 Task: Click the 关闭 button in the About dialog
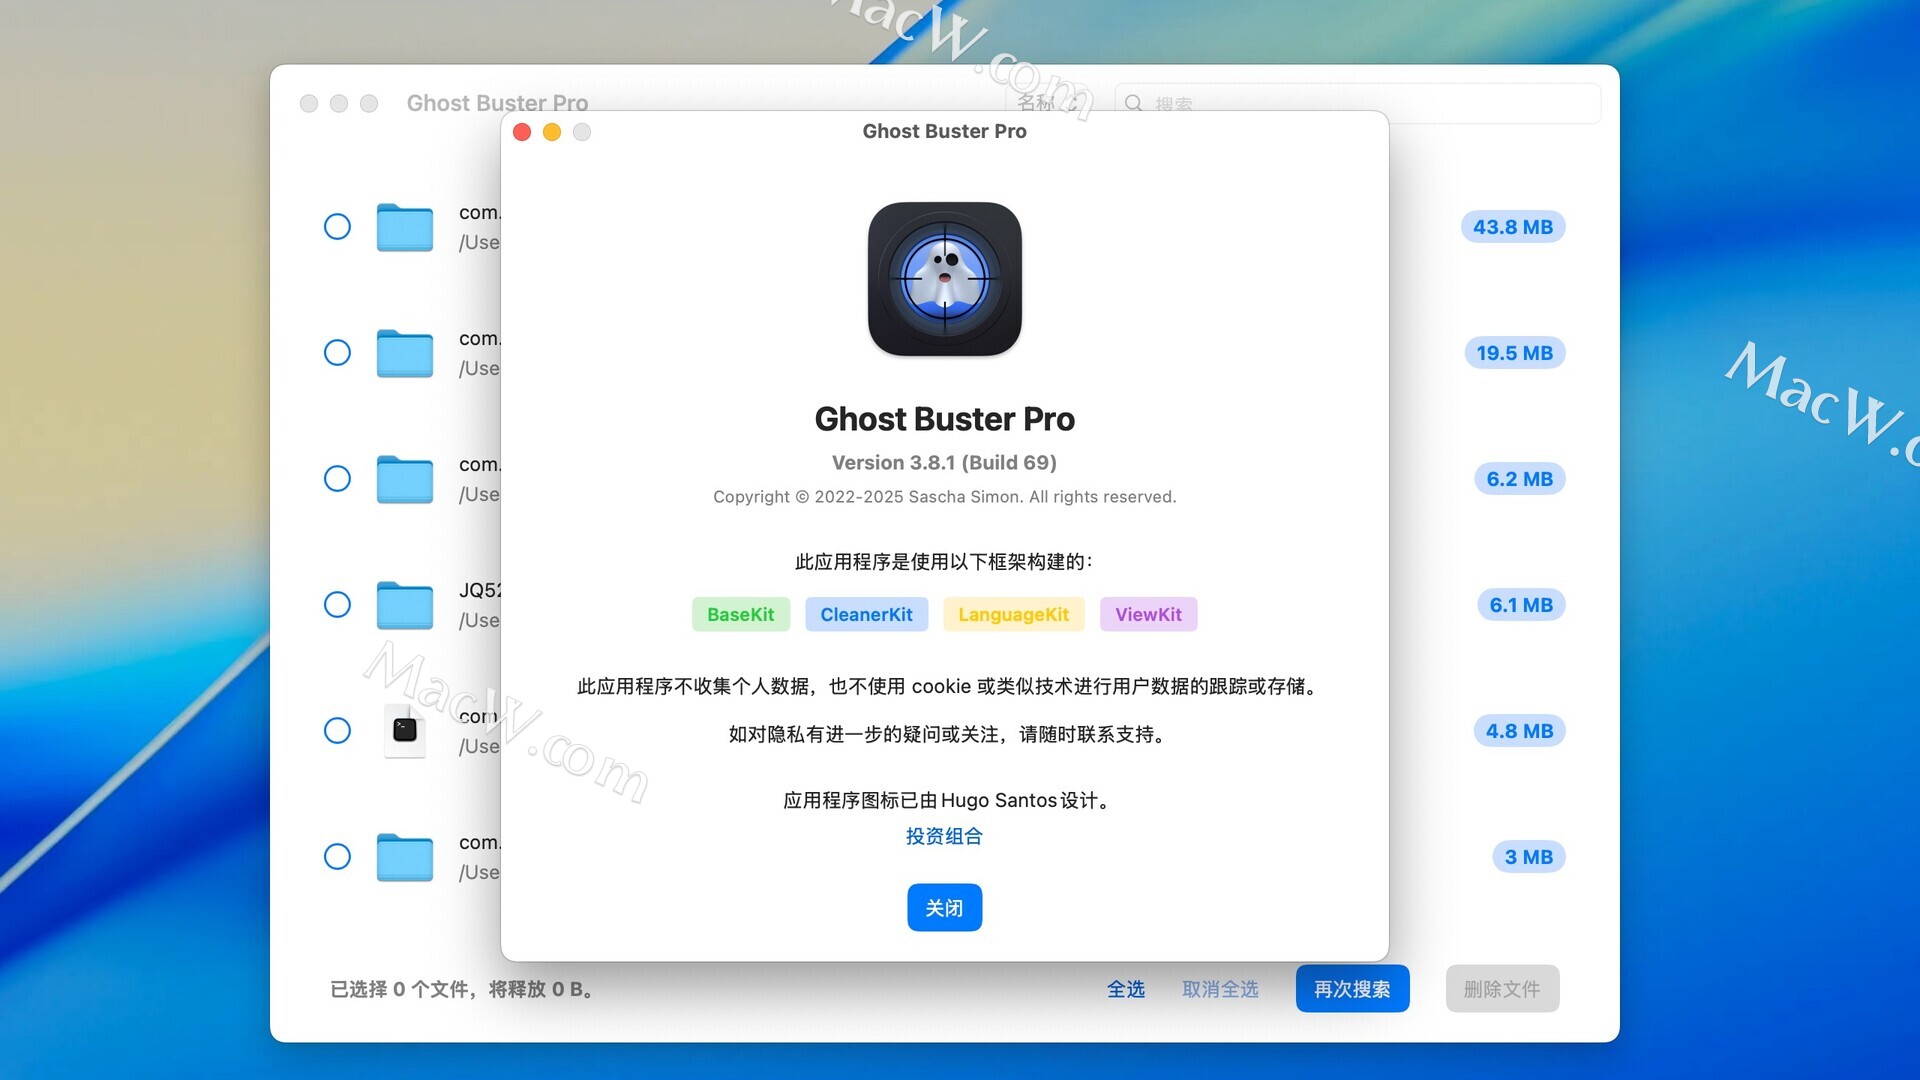pyautogui.click(x=944, y=908)
